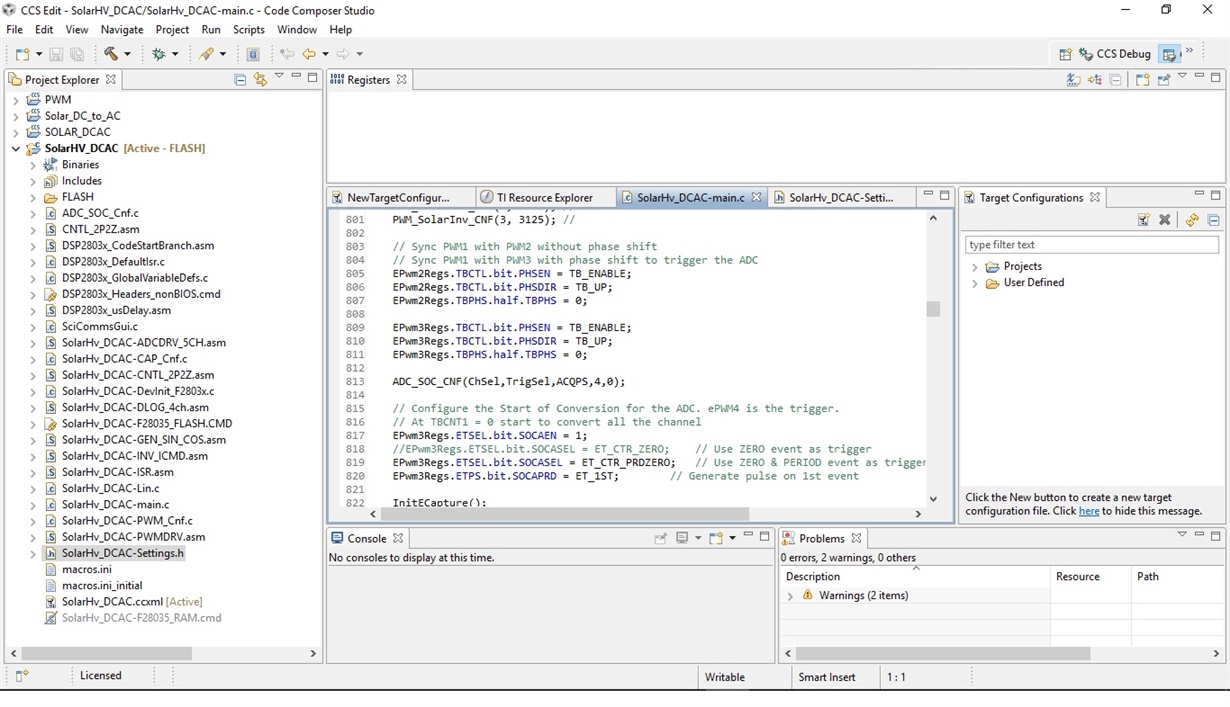Open the Navigate menu

pyautogui.click(x=122, y=30)
